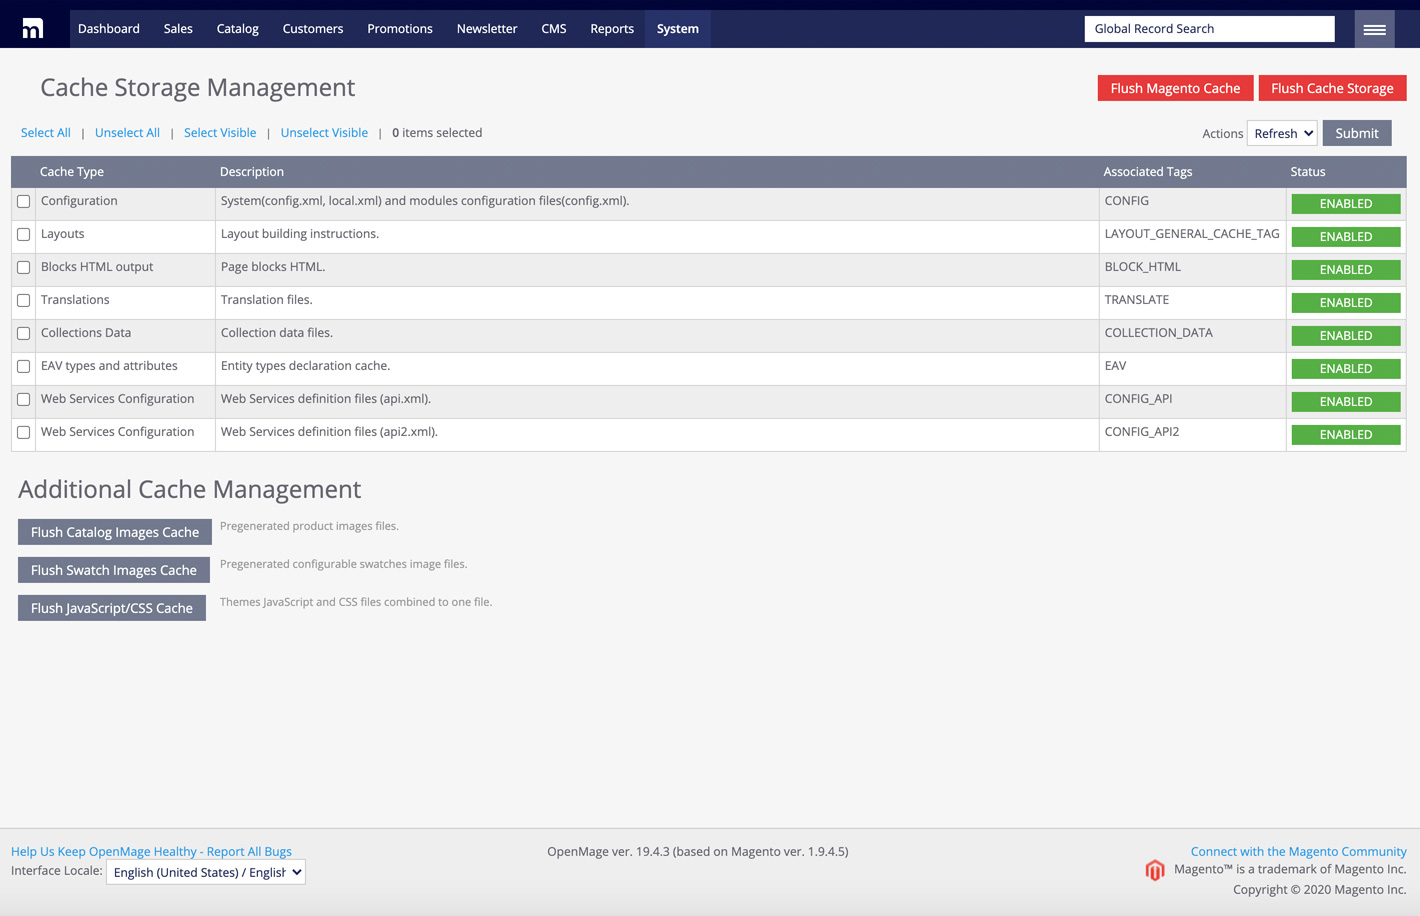Check the Collections Data checkbox
Image resolution: width=1420 pixels, height=916 pixels.
(x=23, y=333)
